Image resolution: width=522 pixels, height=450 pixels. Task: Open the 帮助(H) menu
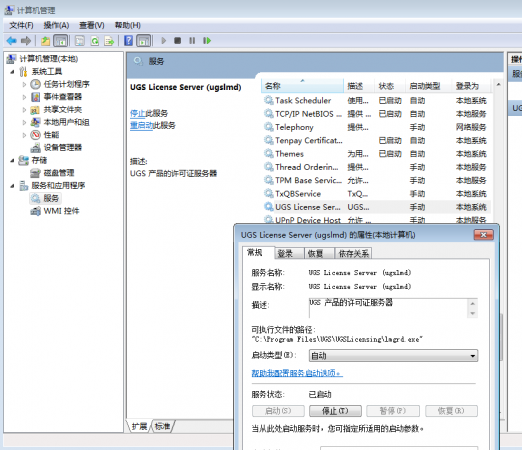pos(128,25)
